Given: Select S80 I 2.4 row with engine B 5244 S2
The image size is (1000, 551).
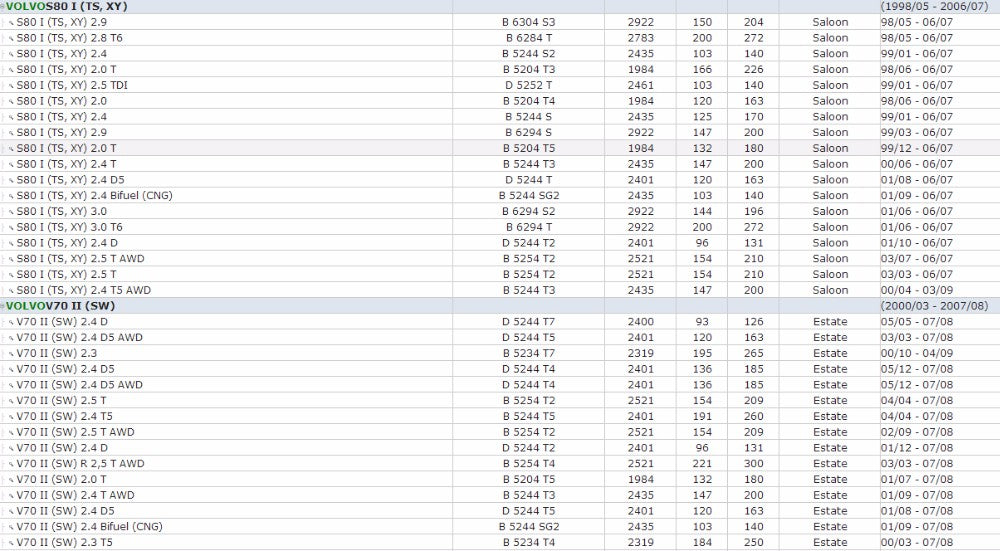Looking at the screenshot, I should 500,54.
